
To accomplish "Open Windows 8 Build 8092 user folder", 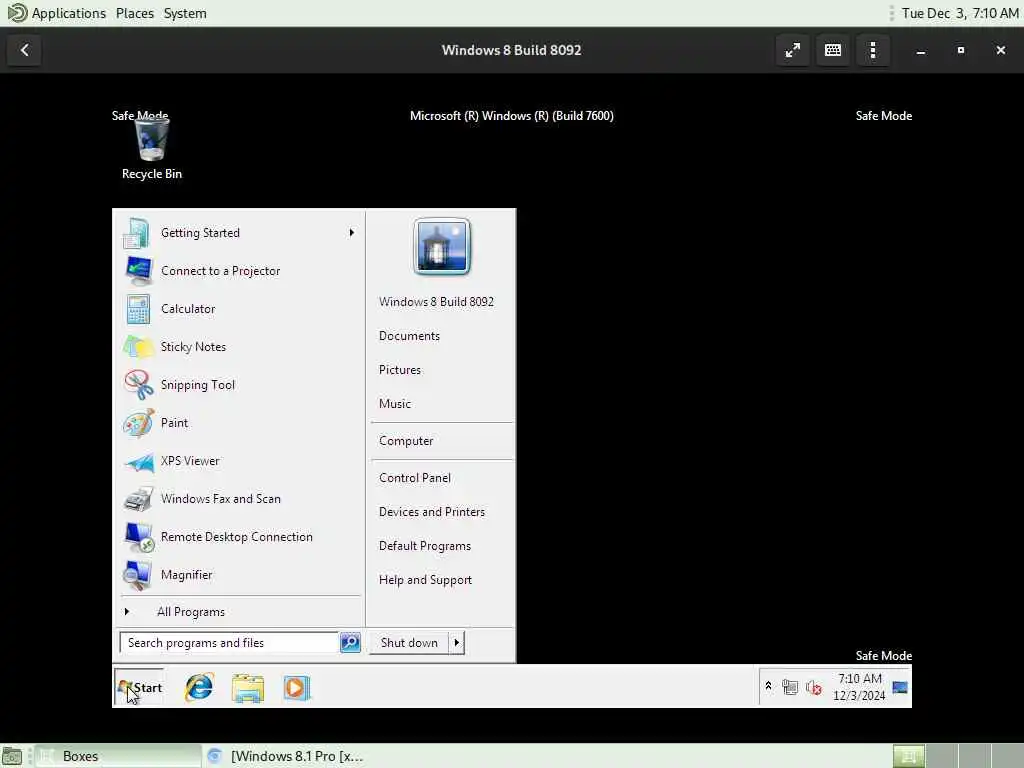I will (436, 302).
